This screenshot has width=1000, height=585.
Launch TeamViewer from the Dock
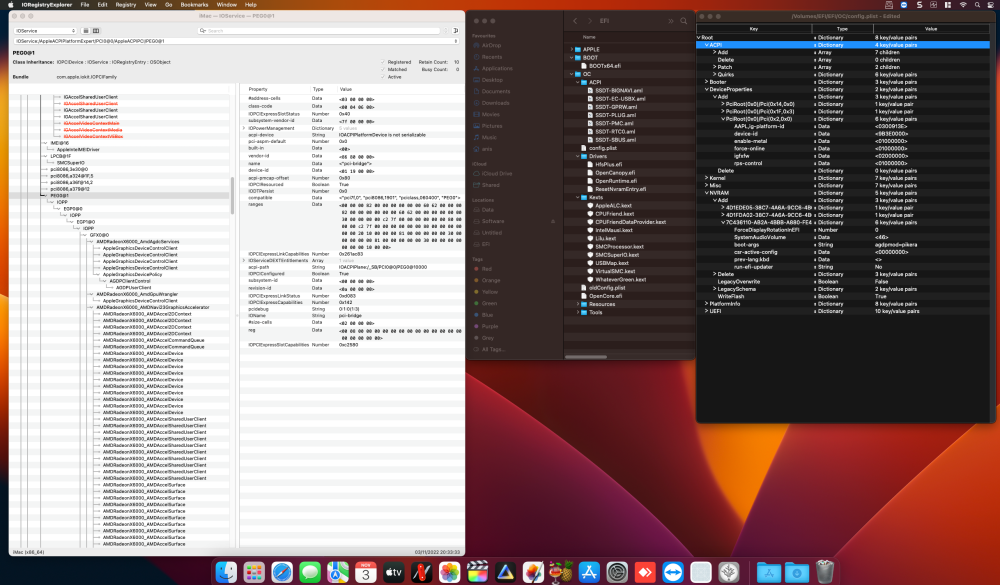(673, 572)
